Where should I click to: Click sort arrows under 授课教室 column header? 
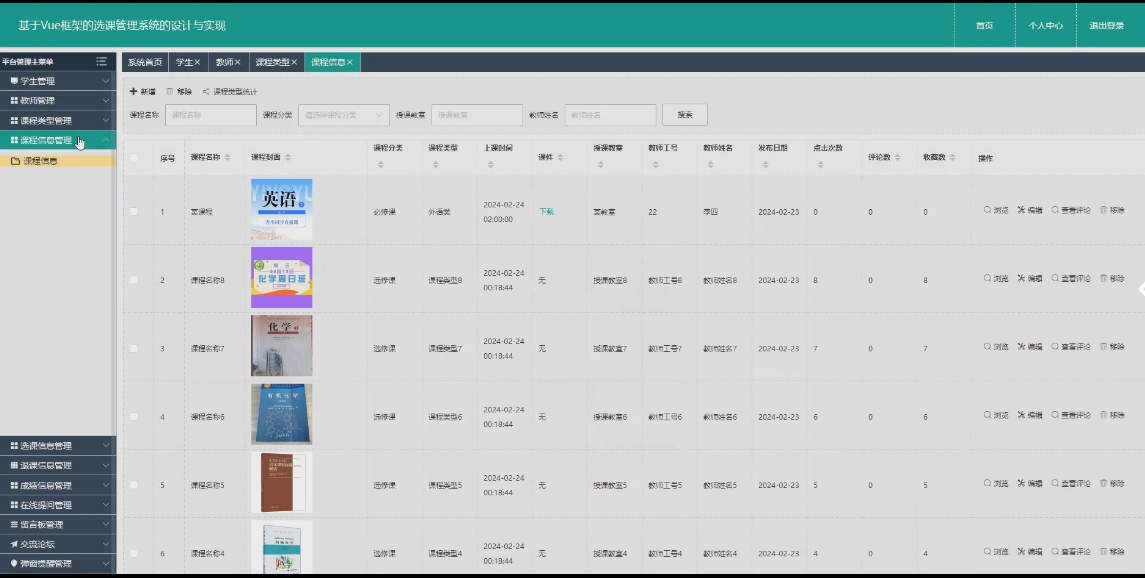[600, 165]
